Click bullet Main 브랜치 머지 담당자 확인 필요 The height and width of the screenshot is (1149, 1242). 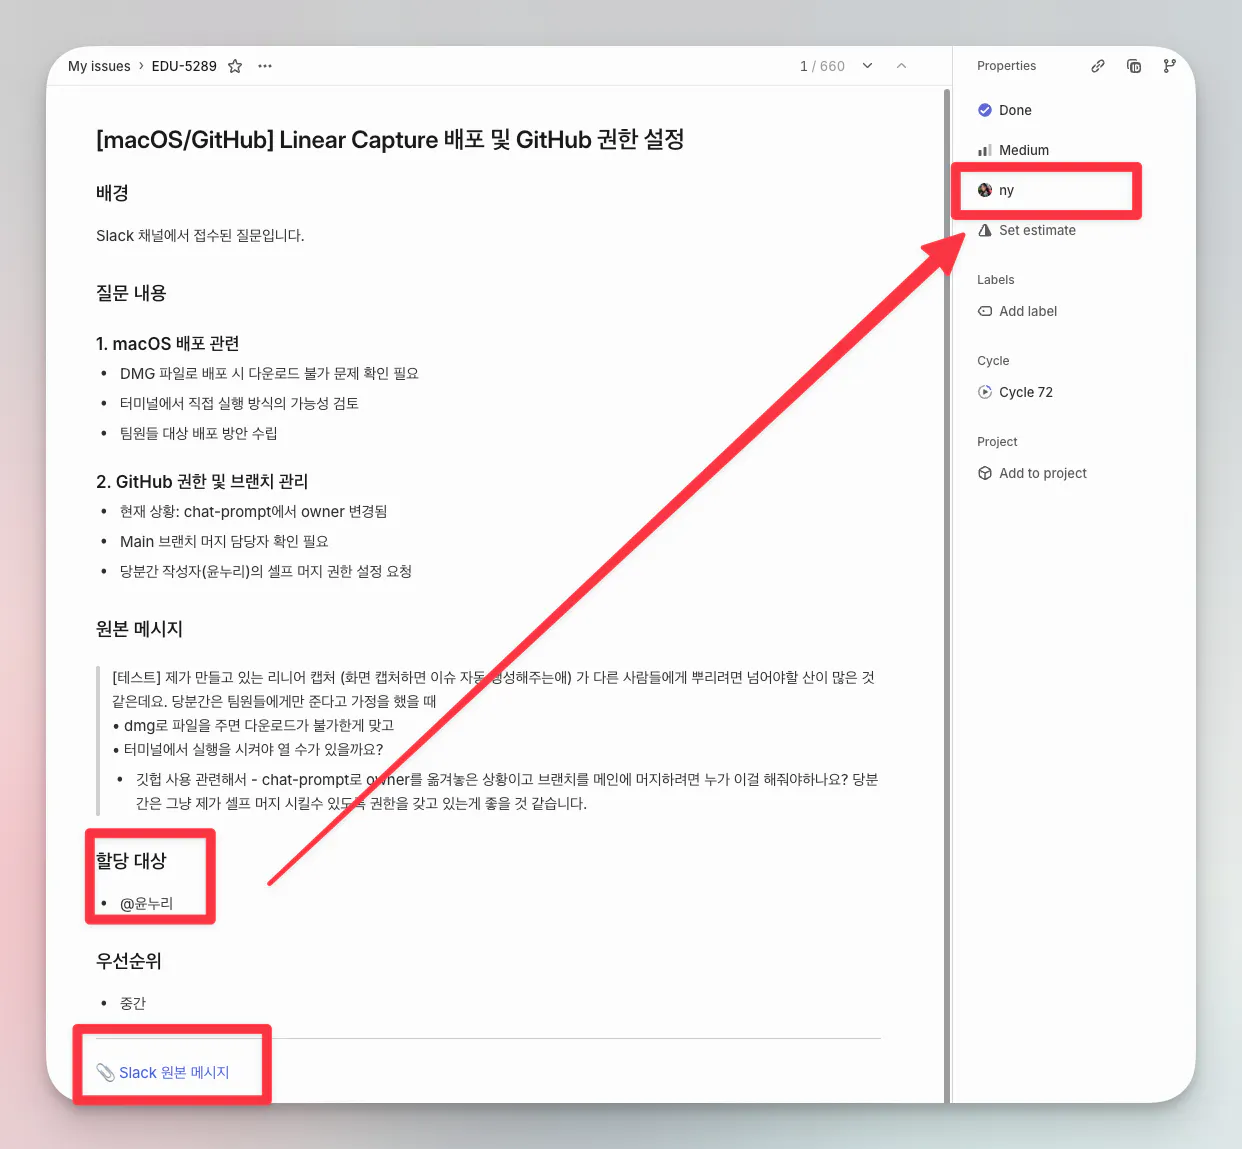click(x=224, y=542)
